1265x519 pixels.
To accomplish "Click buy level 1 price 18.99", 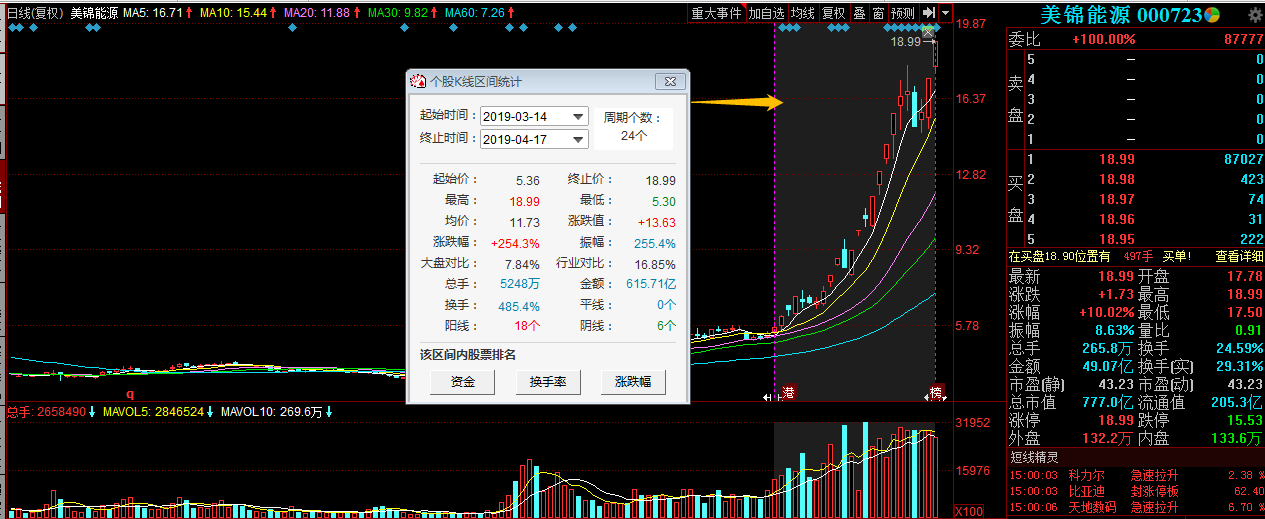I will point(1116,159).
